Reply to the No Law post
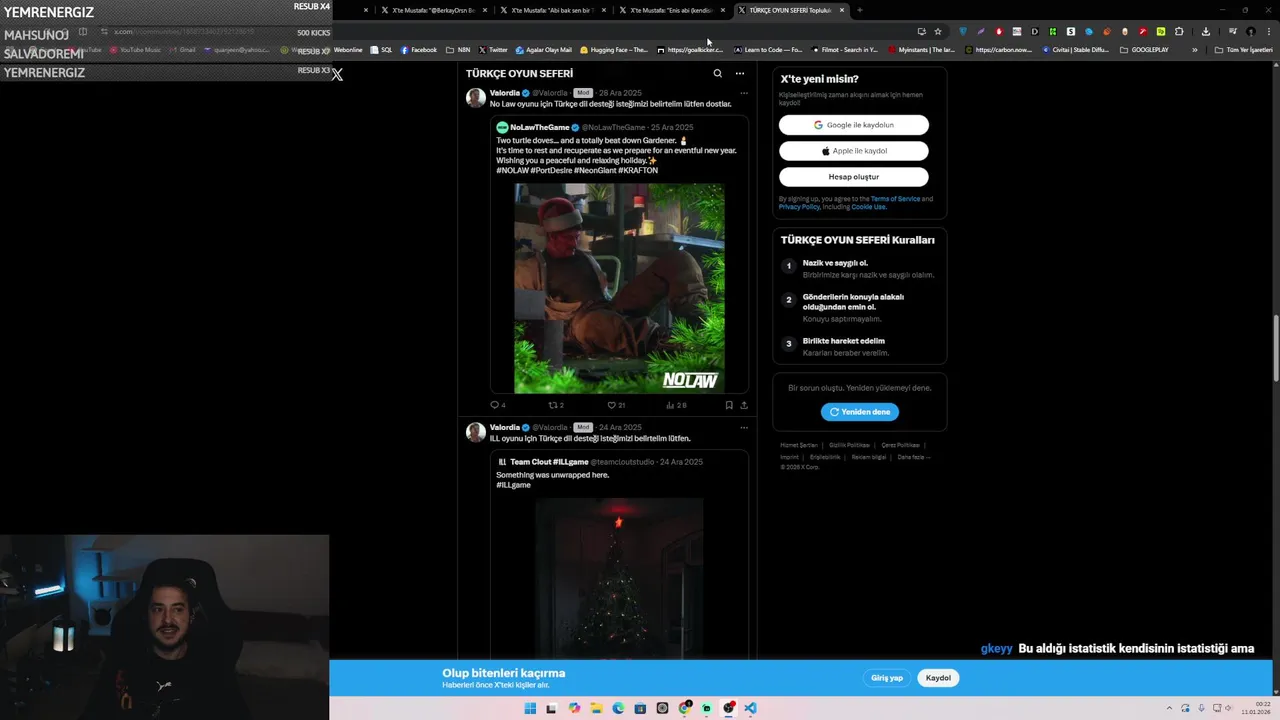 [x=497, y=405]
